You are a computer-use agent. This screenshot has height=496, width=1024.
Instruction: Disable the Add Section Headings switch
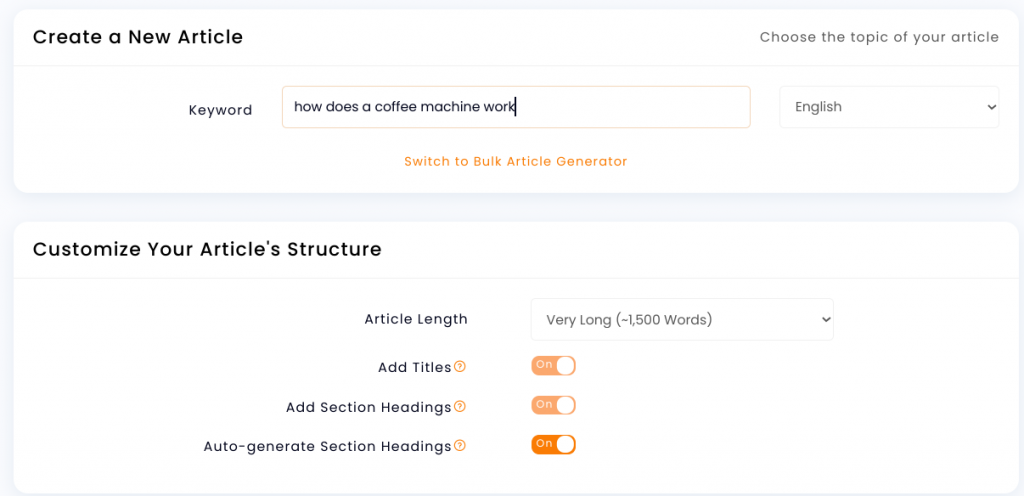click(x=553, y=405)
